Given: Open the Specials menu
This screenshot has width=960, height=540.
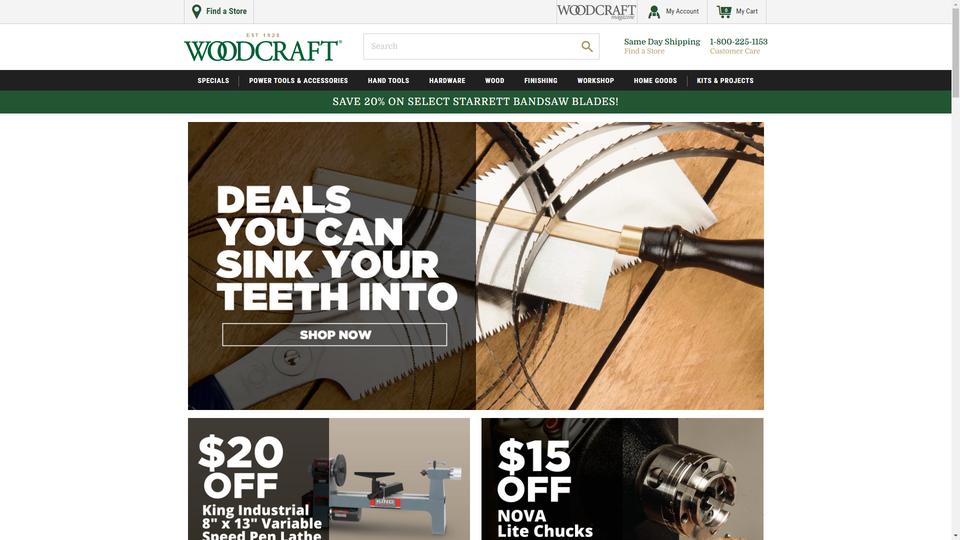Looking at the screenshot, I should (x=213, y=81).
